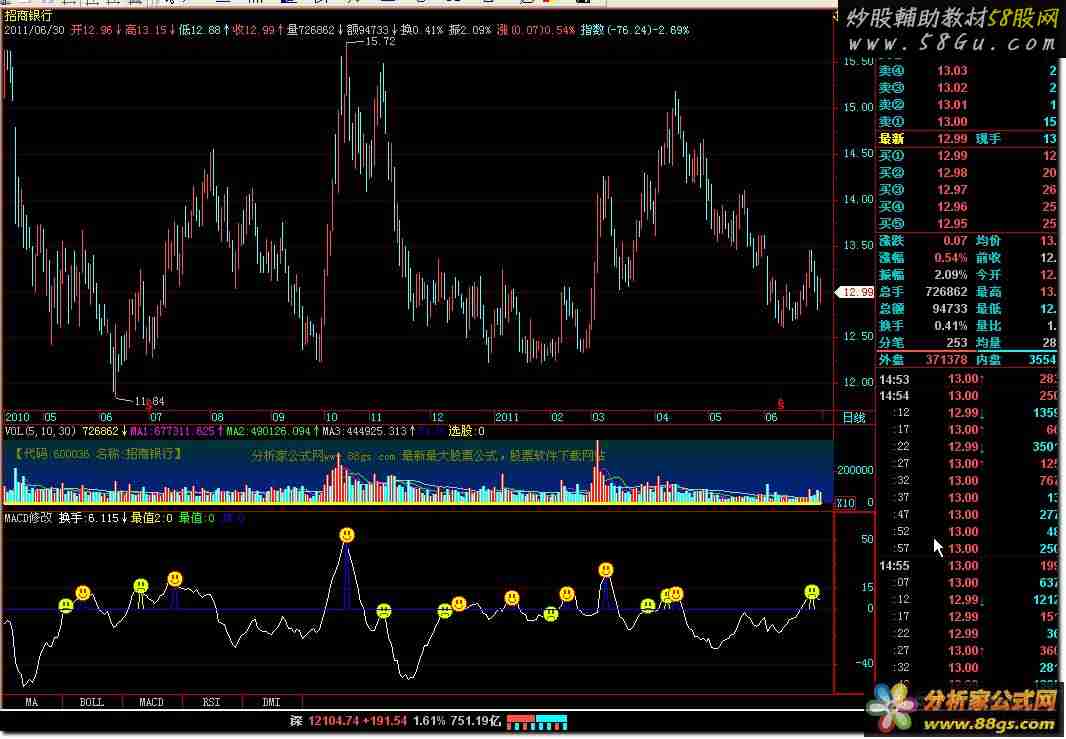The height and width of the screenshot is (739, 1066).
Task: Click the 14:55 tick trade row
Action: tap(969, 566)
